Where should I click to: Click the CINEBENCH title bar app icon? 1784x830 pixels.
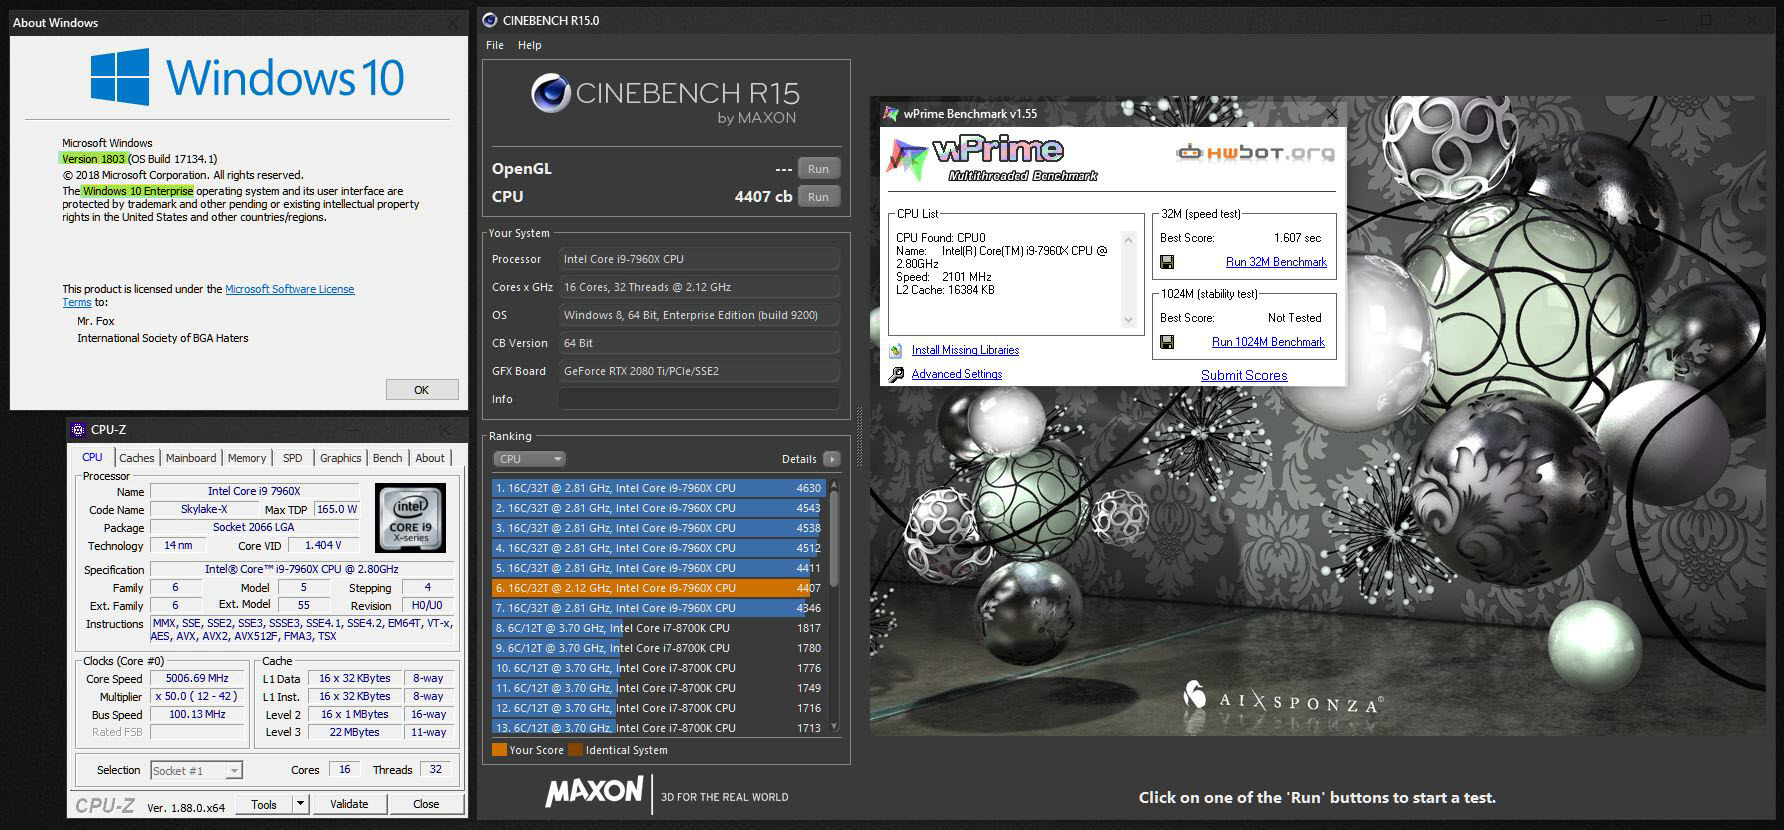pyautogui.click(x=489, y=20)
